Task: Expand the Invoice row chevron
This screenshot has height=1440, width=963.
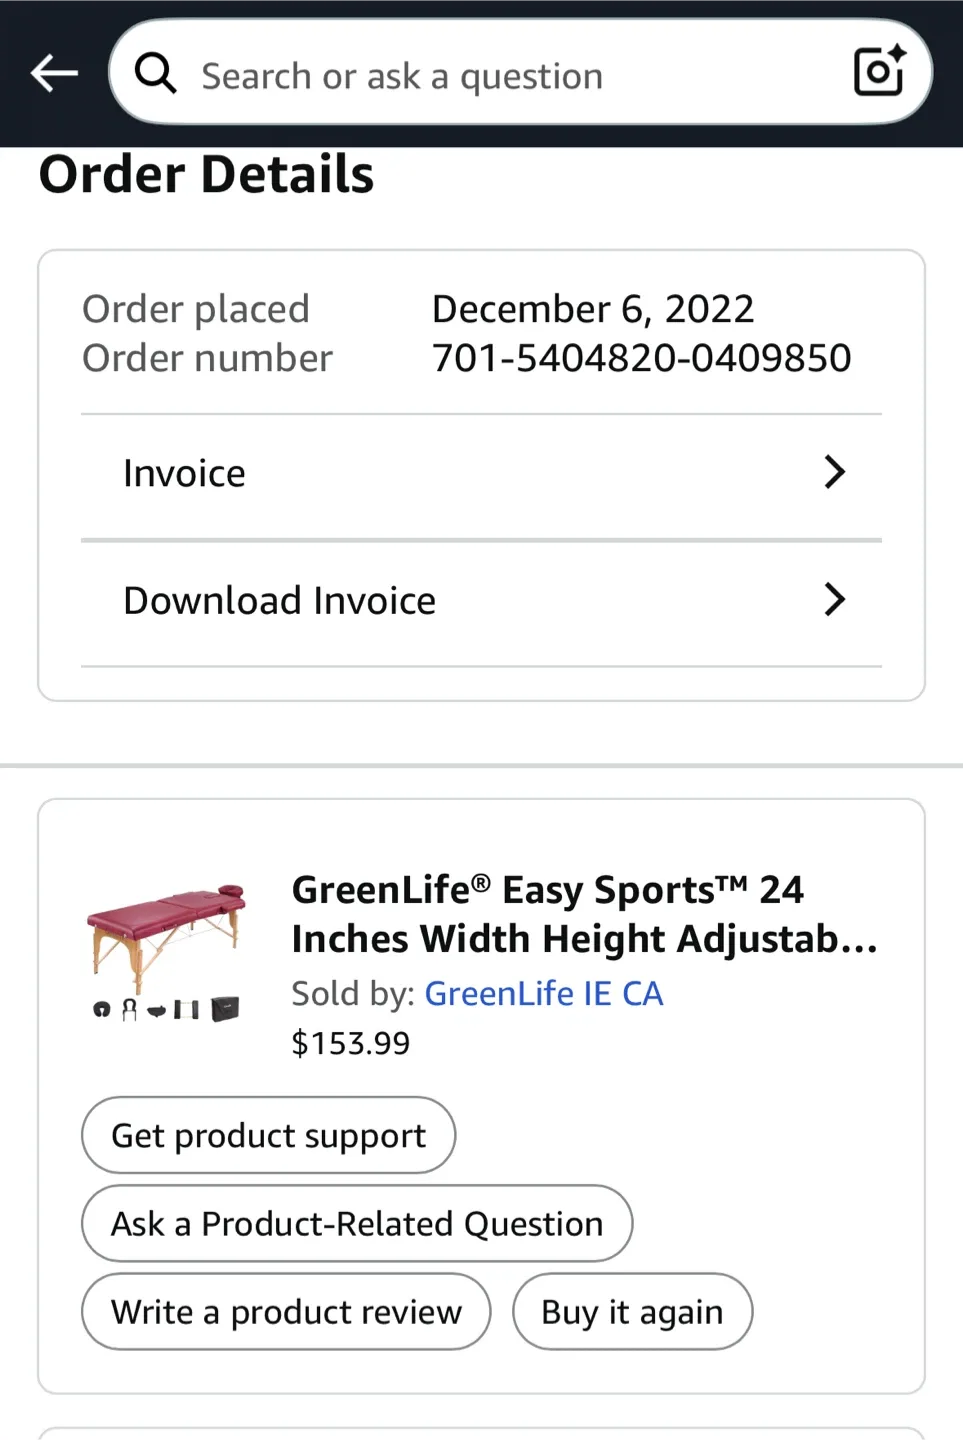Action: 834,472
